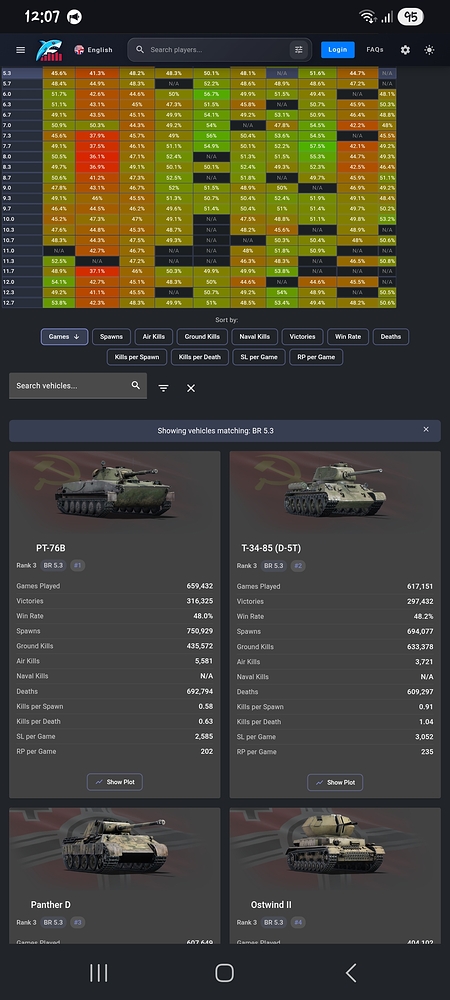Open the settings gear icon
This screenshot has height=1000, width=450.
click(405, 50)
